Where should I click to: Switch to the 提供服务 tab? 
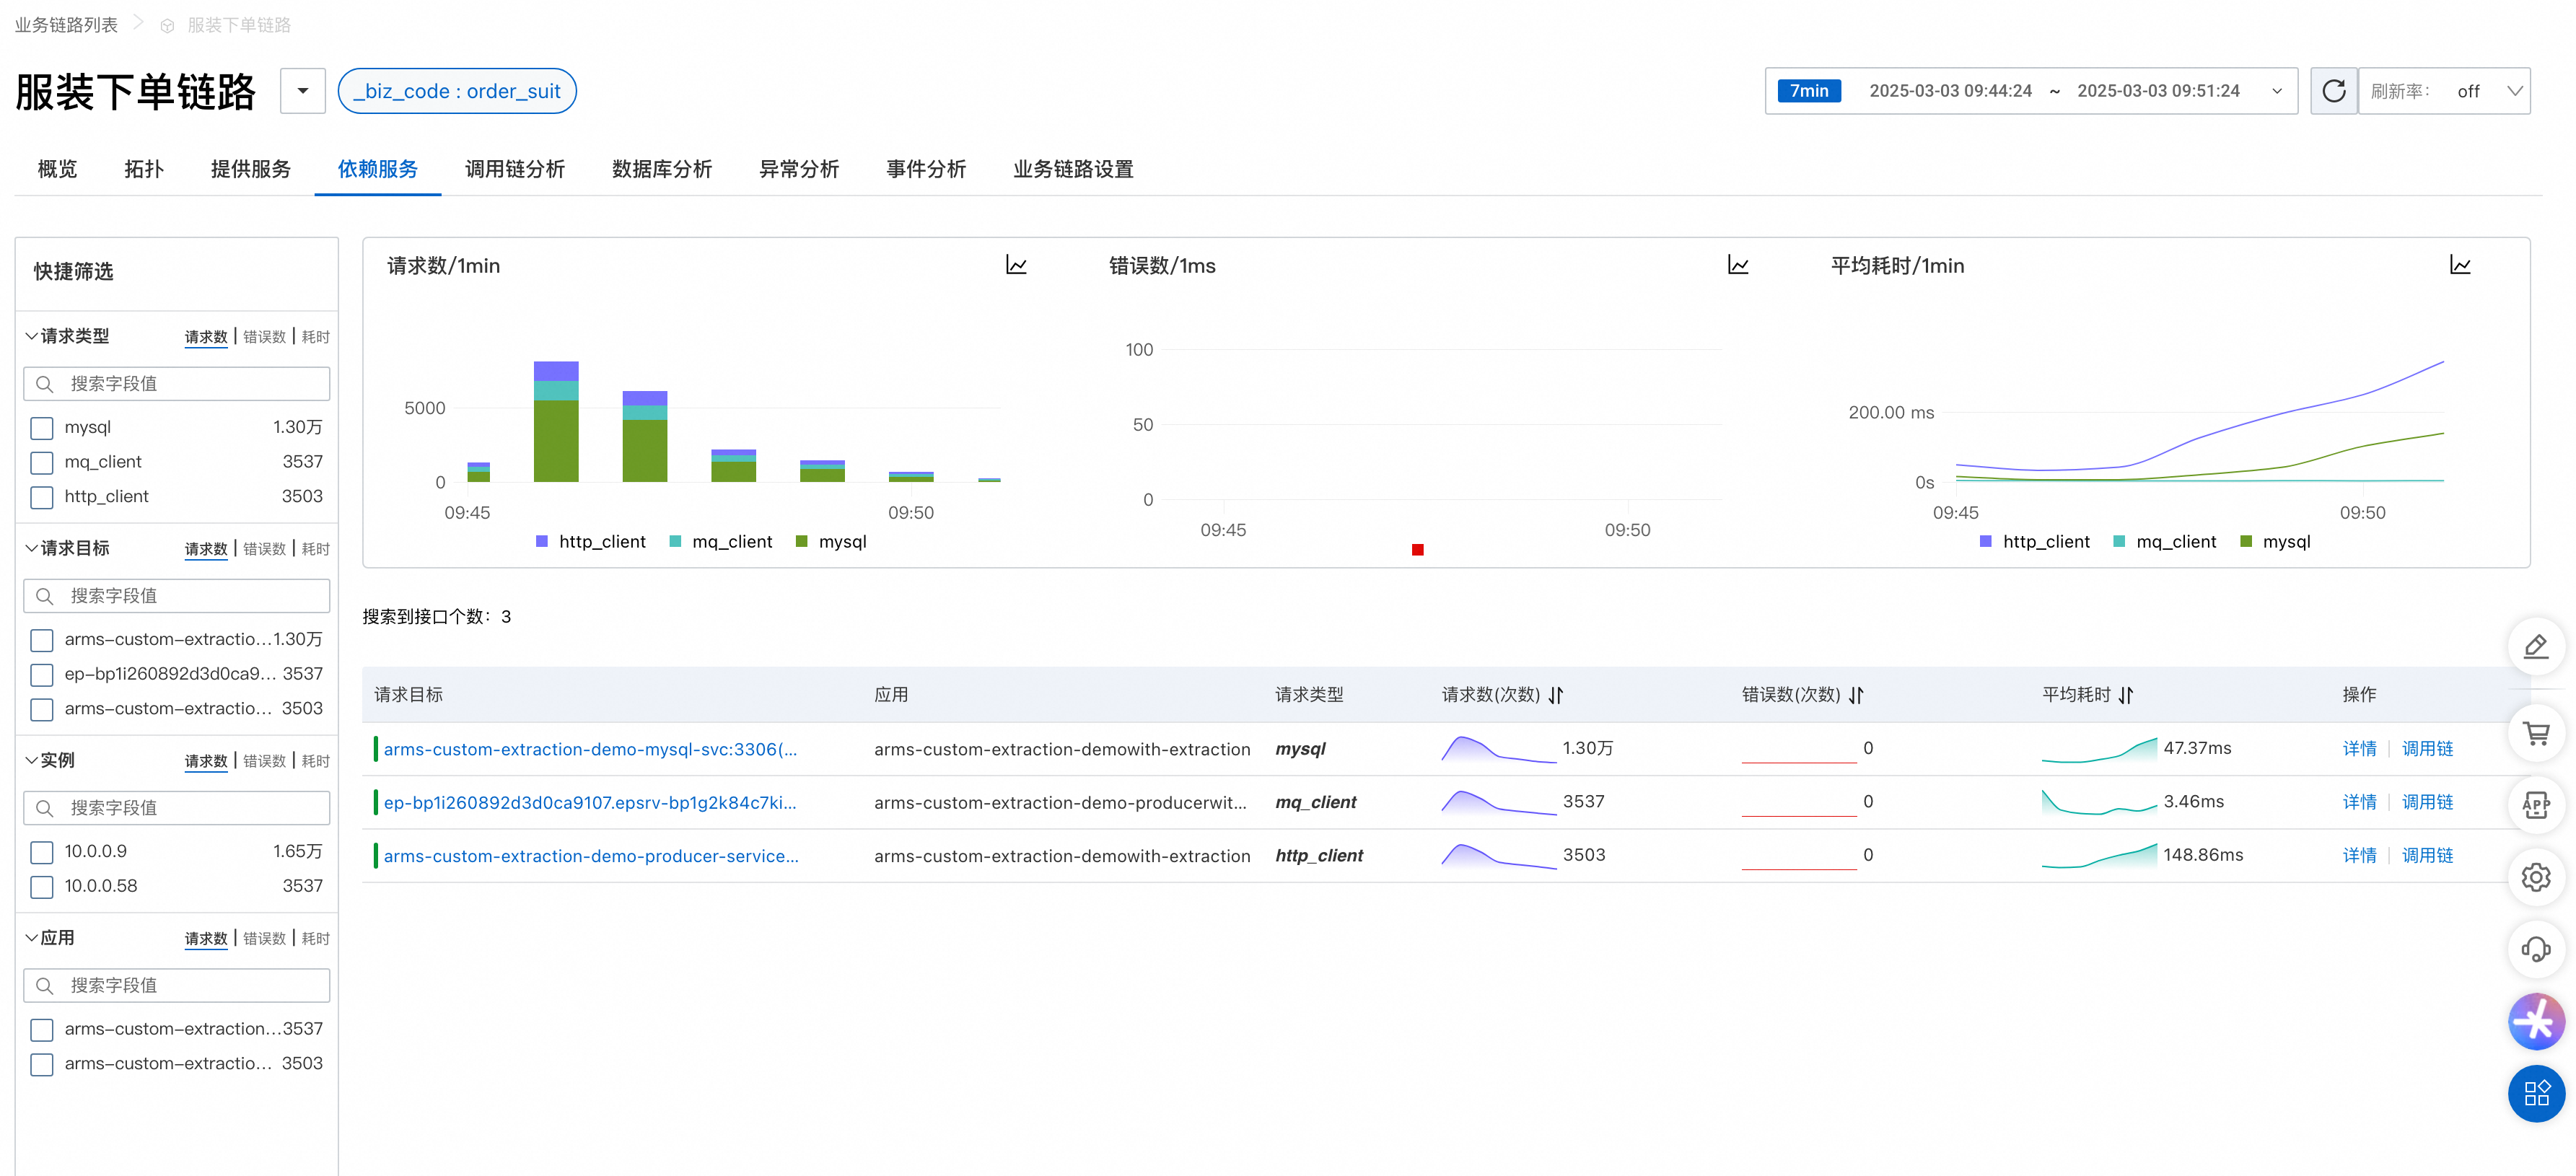(x=251, y=169)
